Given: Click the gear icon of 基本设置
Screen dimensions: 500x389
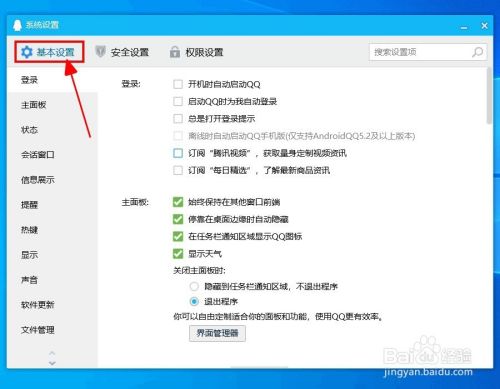Looking at the screenshot, I should 27,52.
